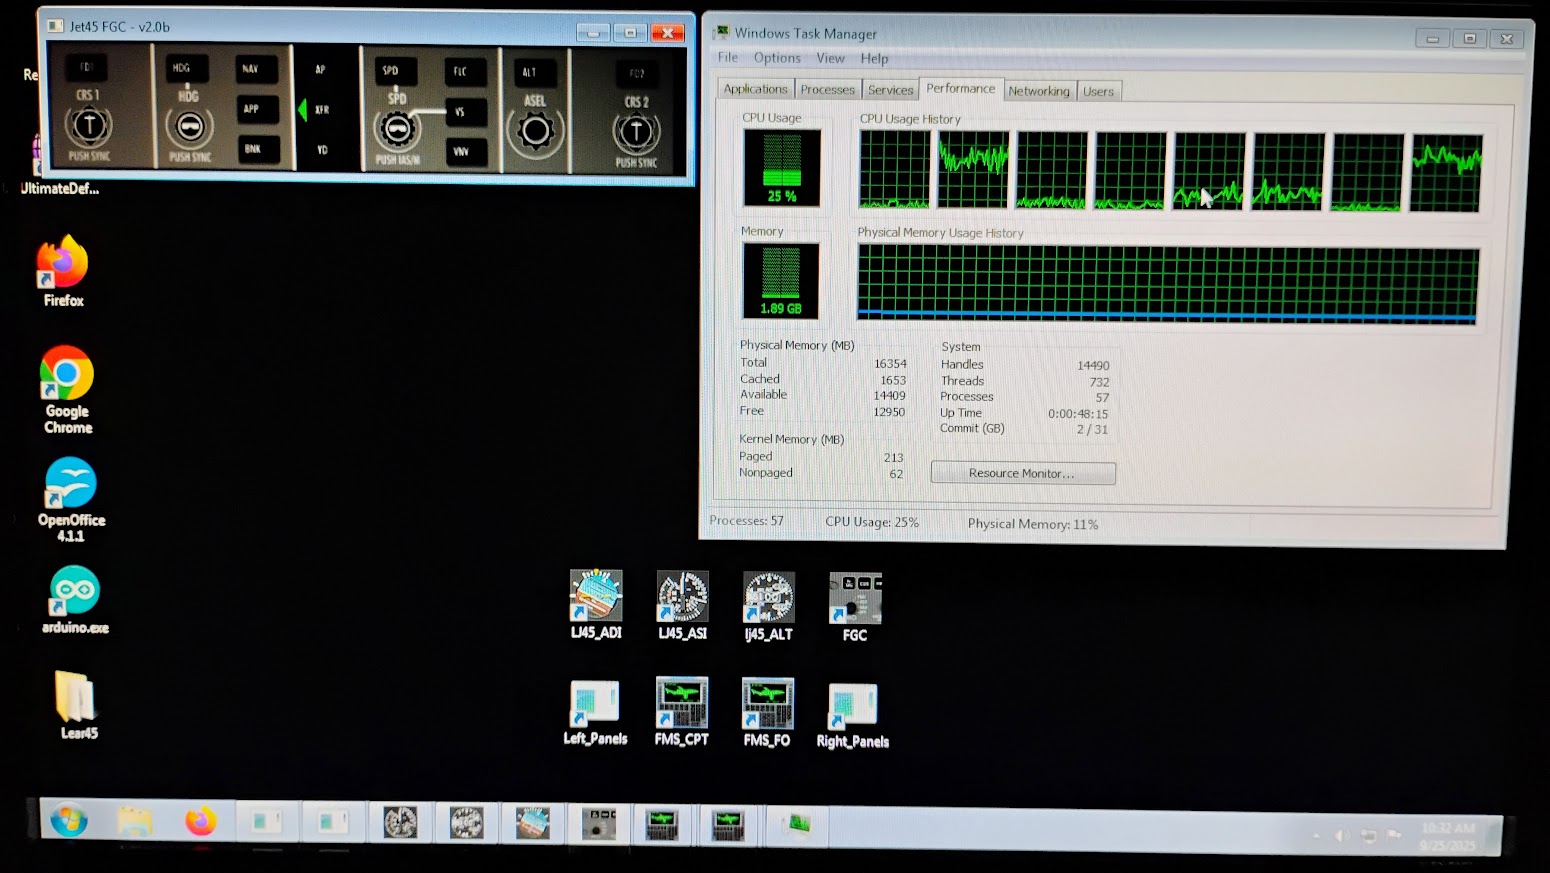Open the FMS_CPT desktop shortcut
The image size is (1550, 873).
[682, 704]
